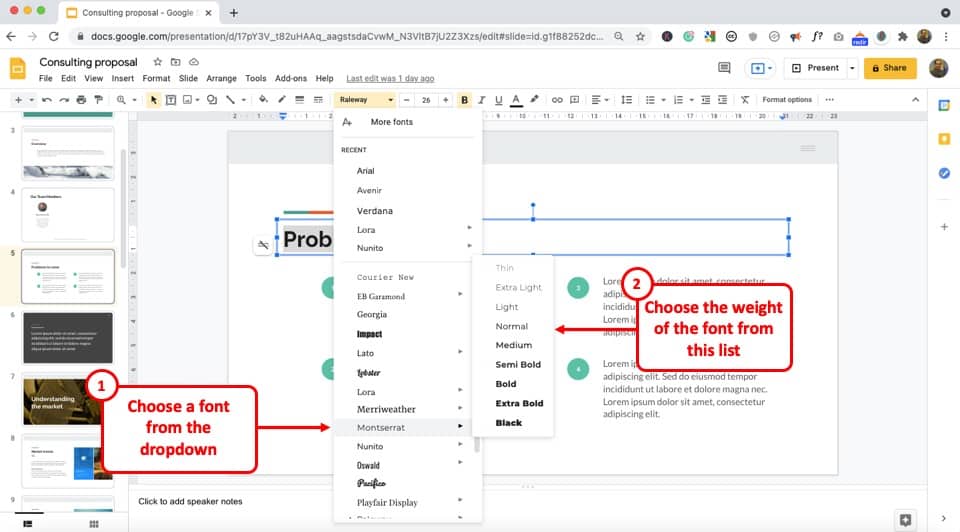Click the Highlight color marker icon
Image resolution: width=960 pixels, height=532 pixels.
tap(534, 100)
